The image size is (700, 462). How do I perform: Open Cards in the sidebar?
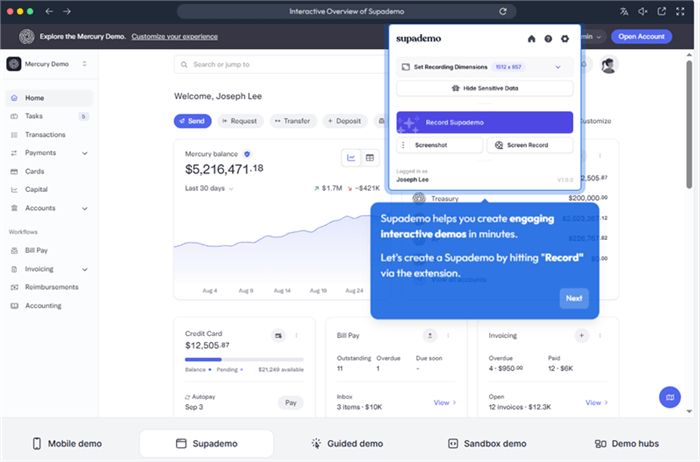[x=49, y=171]
